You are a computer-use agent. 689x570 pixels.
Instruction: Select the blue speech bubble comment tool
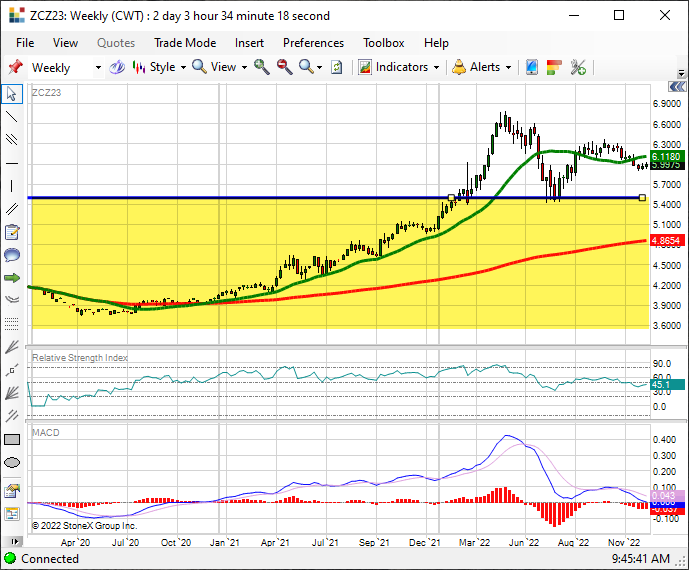[x=12, y=255]
